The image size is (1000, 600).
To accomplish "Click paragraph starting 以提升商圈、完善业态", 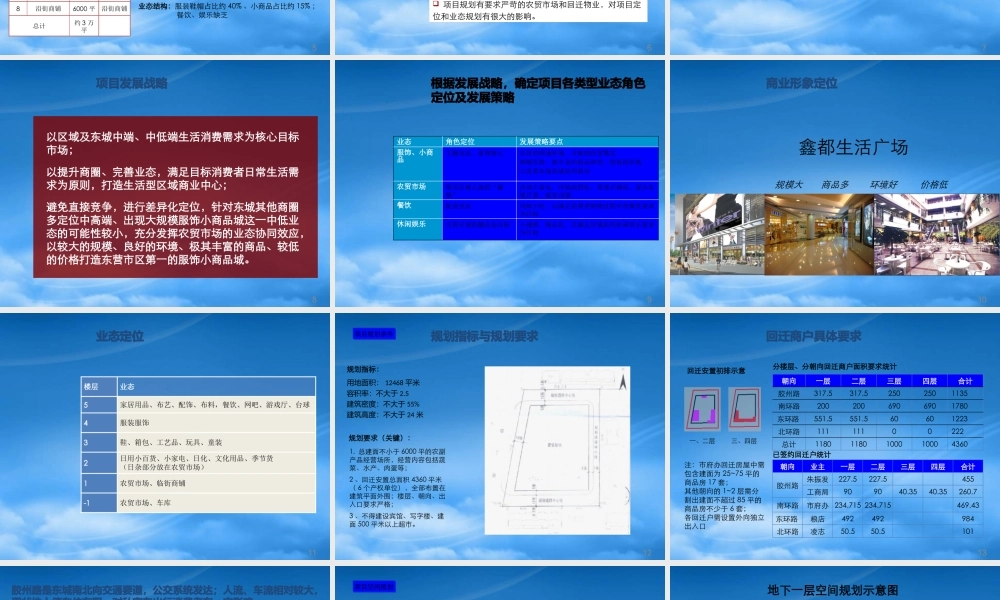I will pos(173,179).
